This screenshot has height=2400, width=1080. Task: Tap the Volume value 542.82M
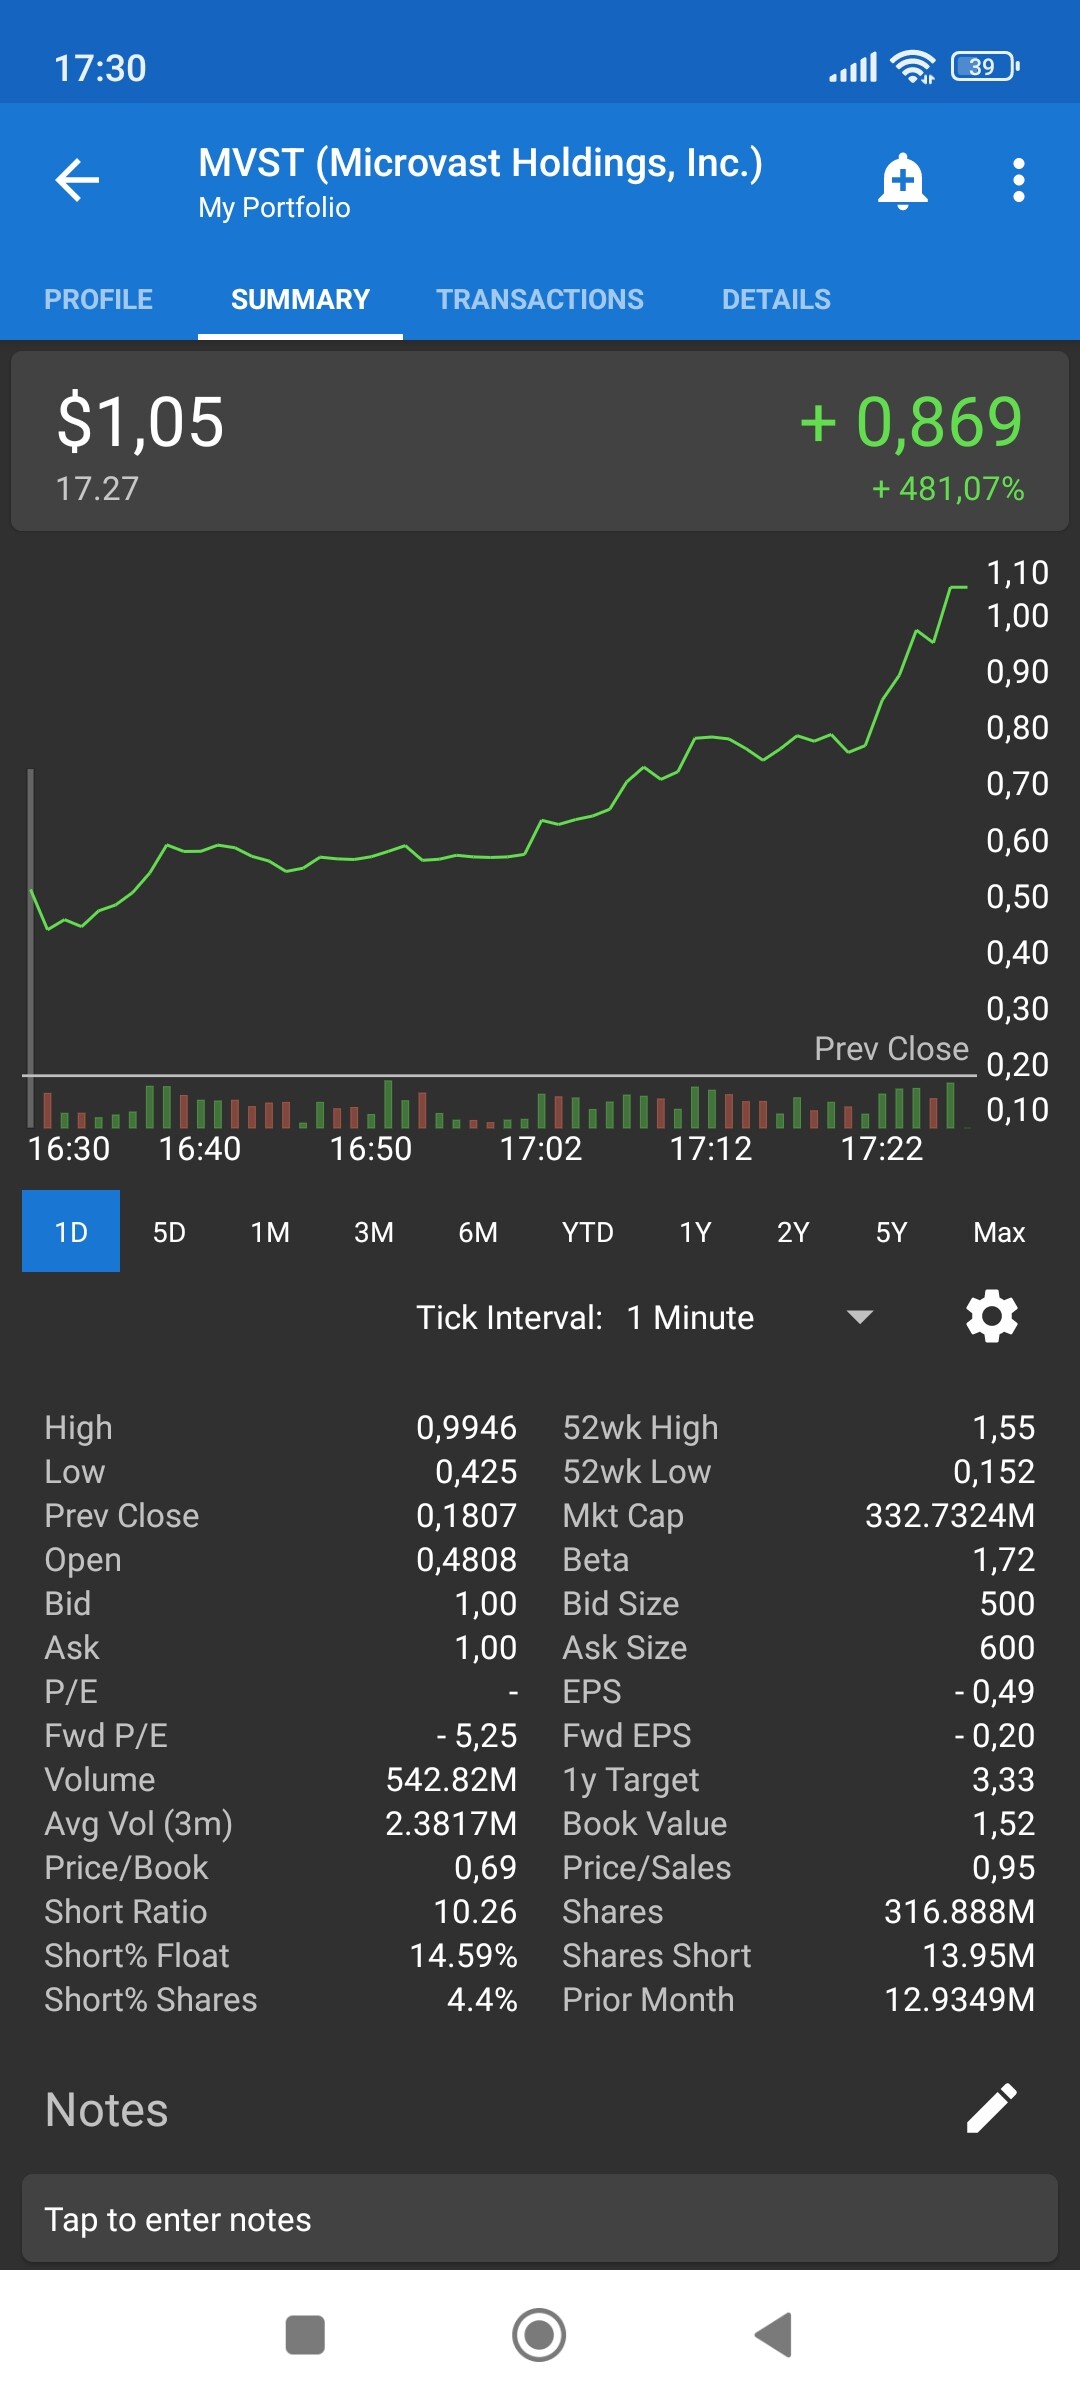(451, 1779)
